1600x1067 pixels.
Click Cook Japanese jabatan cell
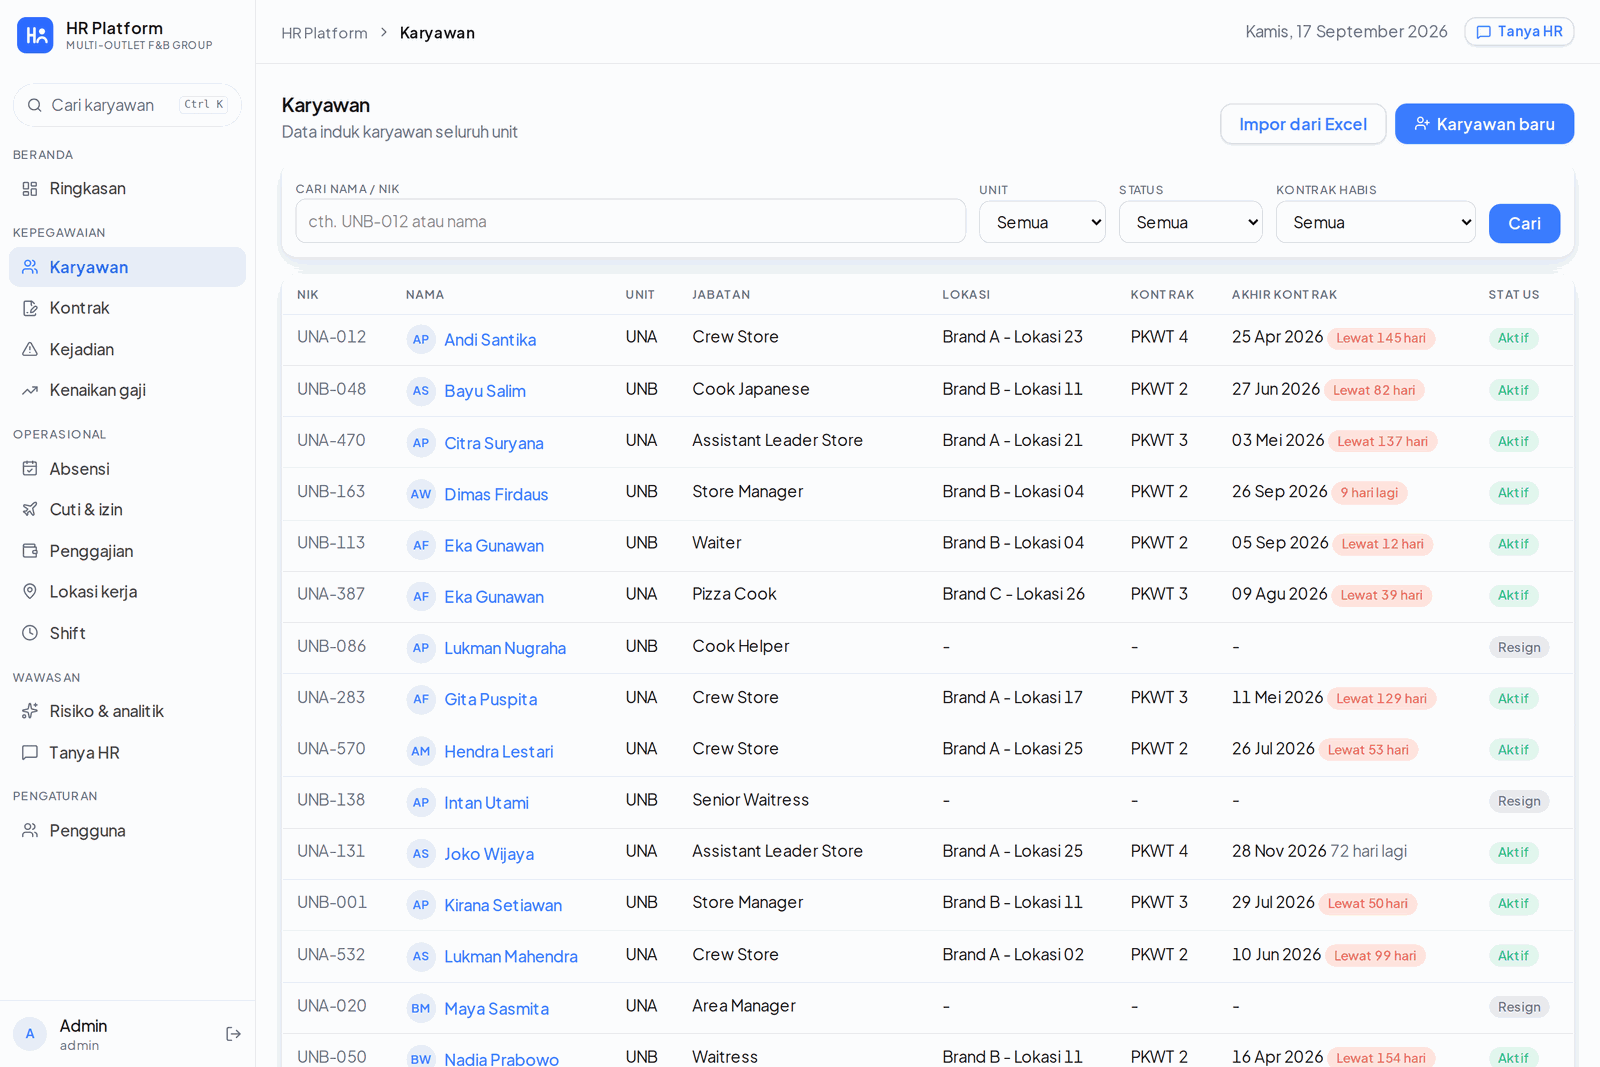pyautogui.click(x=751, y=389)
